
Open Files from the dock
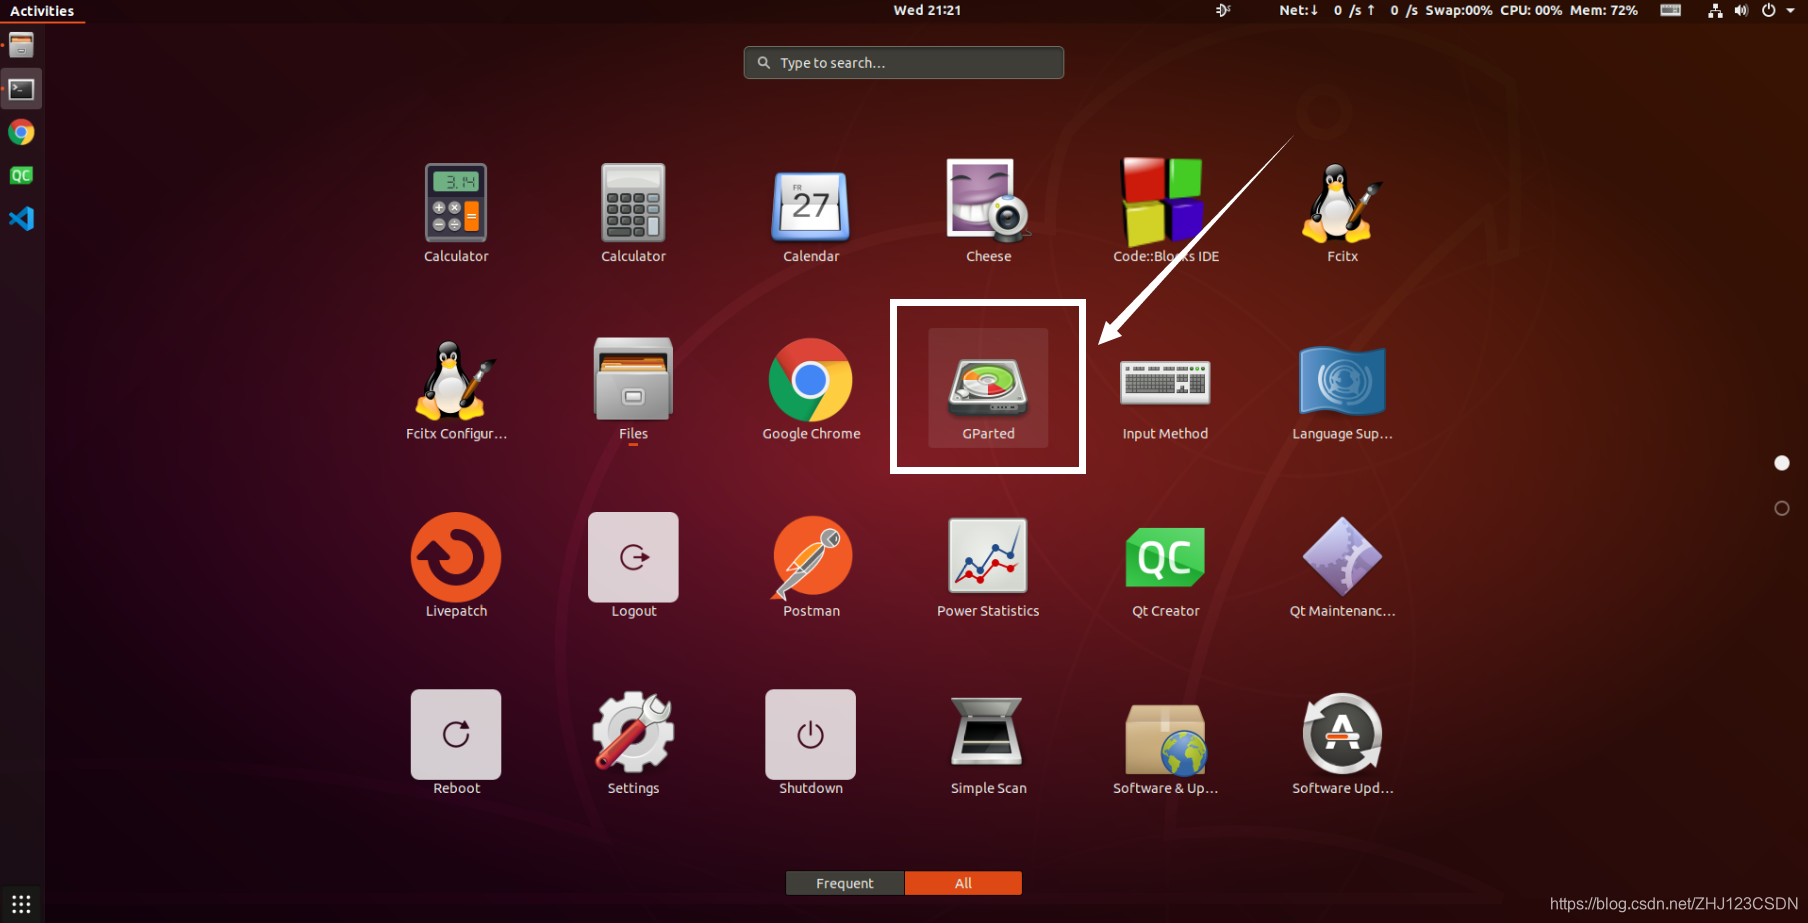21,46
